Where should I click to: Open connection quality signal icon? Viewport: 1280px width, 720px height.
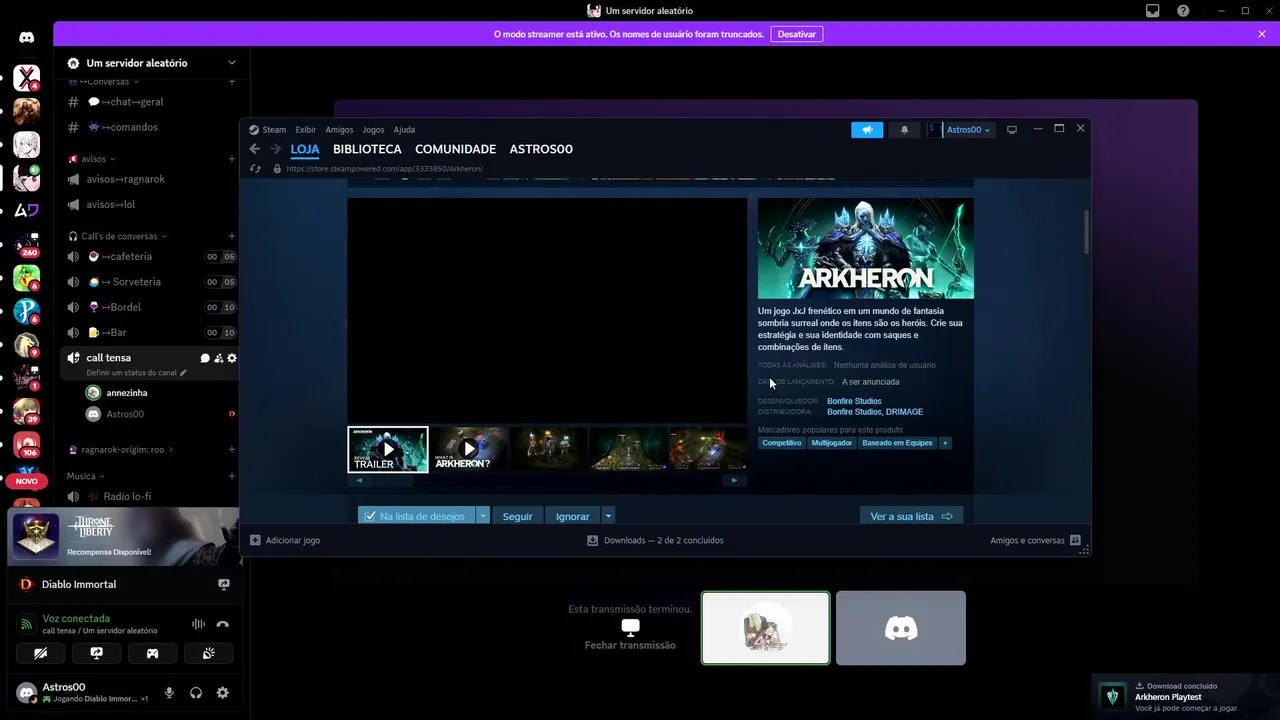tap(27, 624)
